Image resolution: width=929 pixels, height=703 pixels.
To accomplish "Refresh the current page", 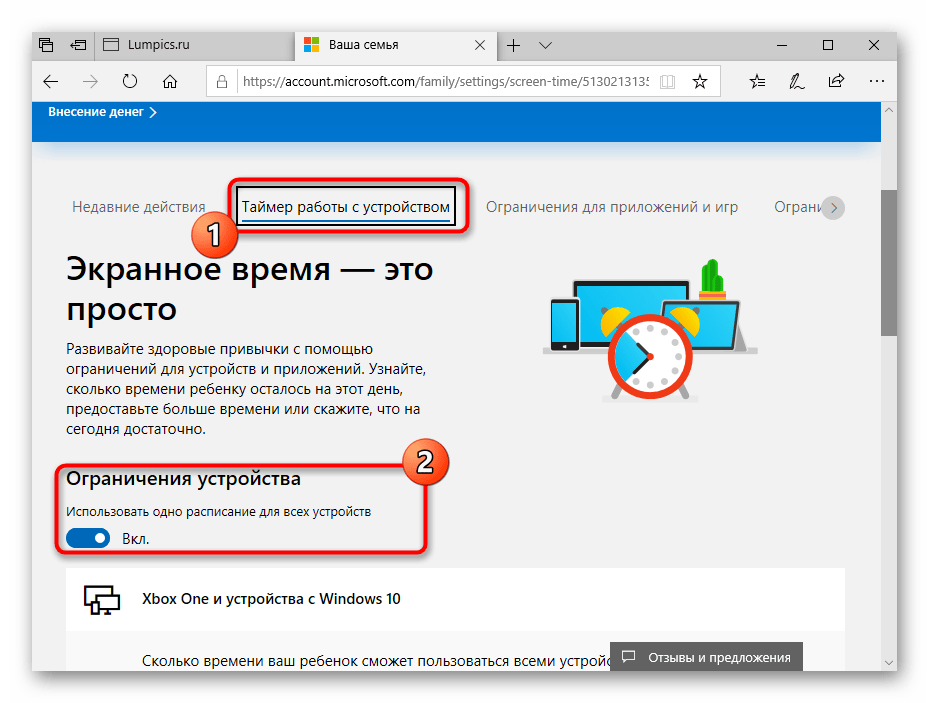I will click(130, 81).
